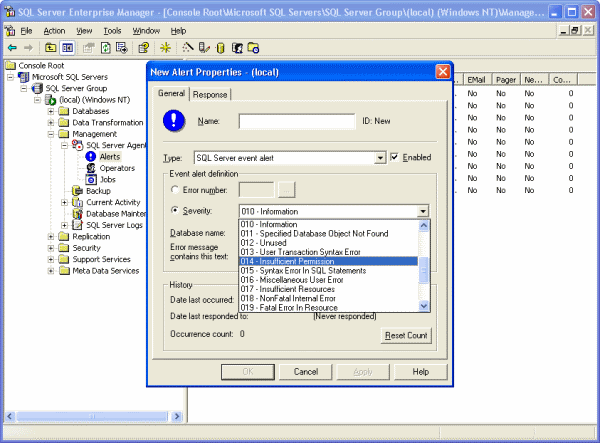Select the Jobs node in the tree
The image size is (600, 443).
point(108,179)
